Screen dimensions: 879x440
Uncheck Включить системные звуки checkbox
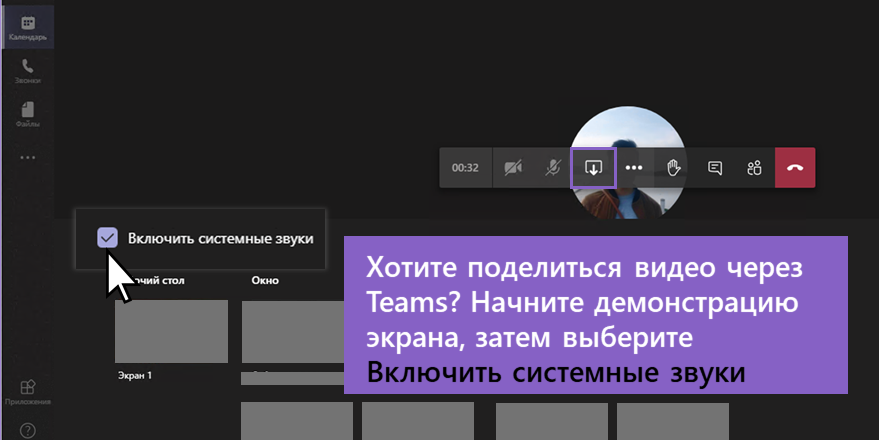pyautogui.click(x=107, y=238)
